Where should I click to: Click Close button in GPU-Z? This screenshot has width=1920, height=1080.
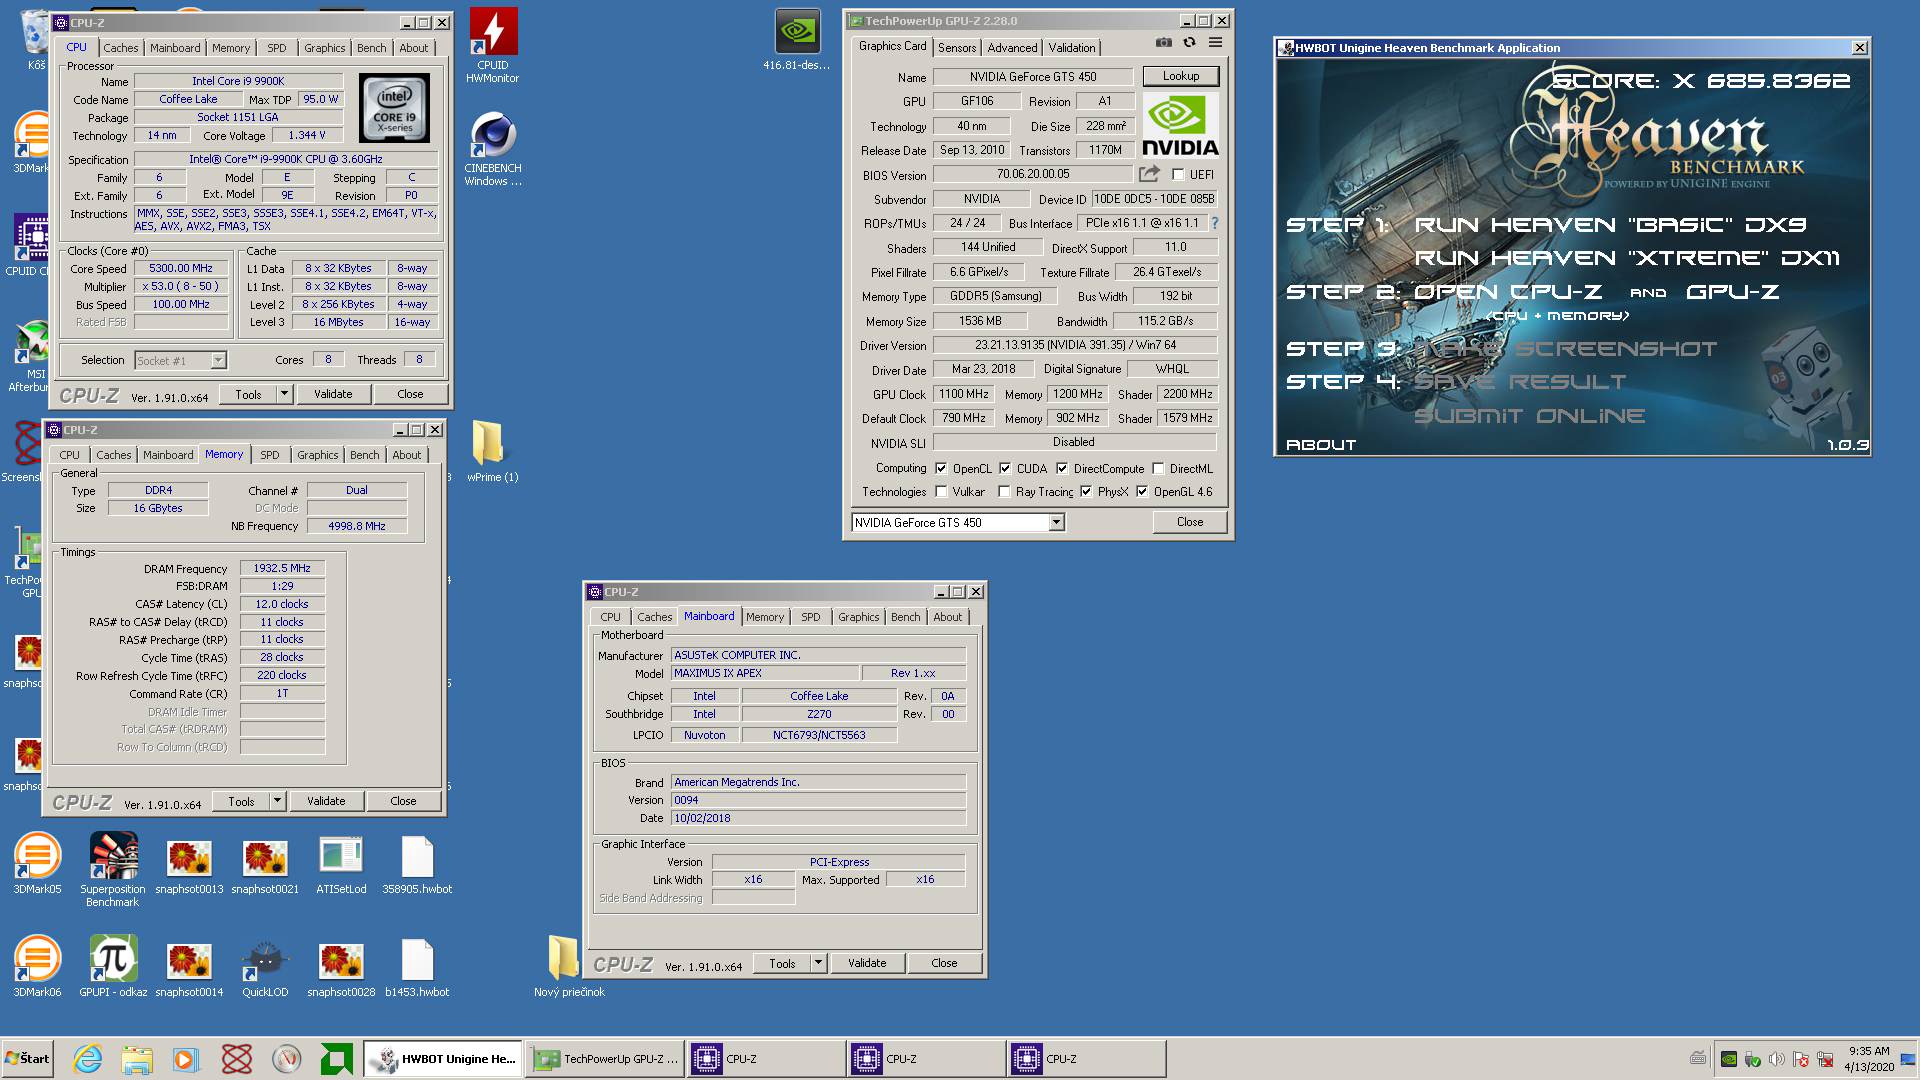[x=1190, y=522]
